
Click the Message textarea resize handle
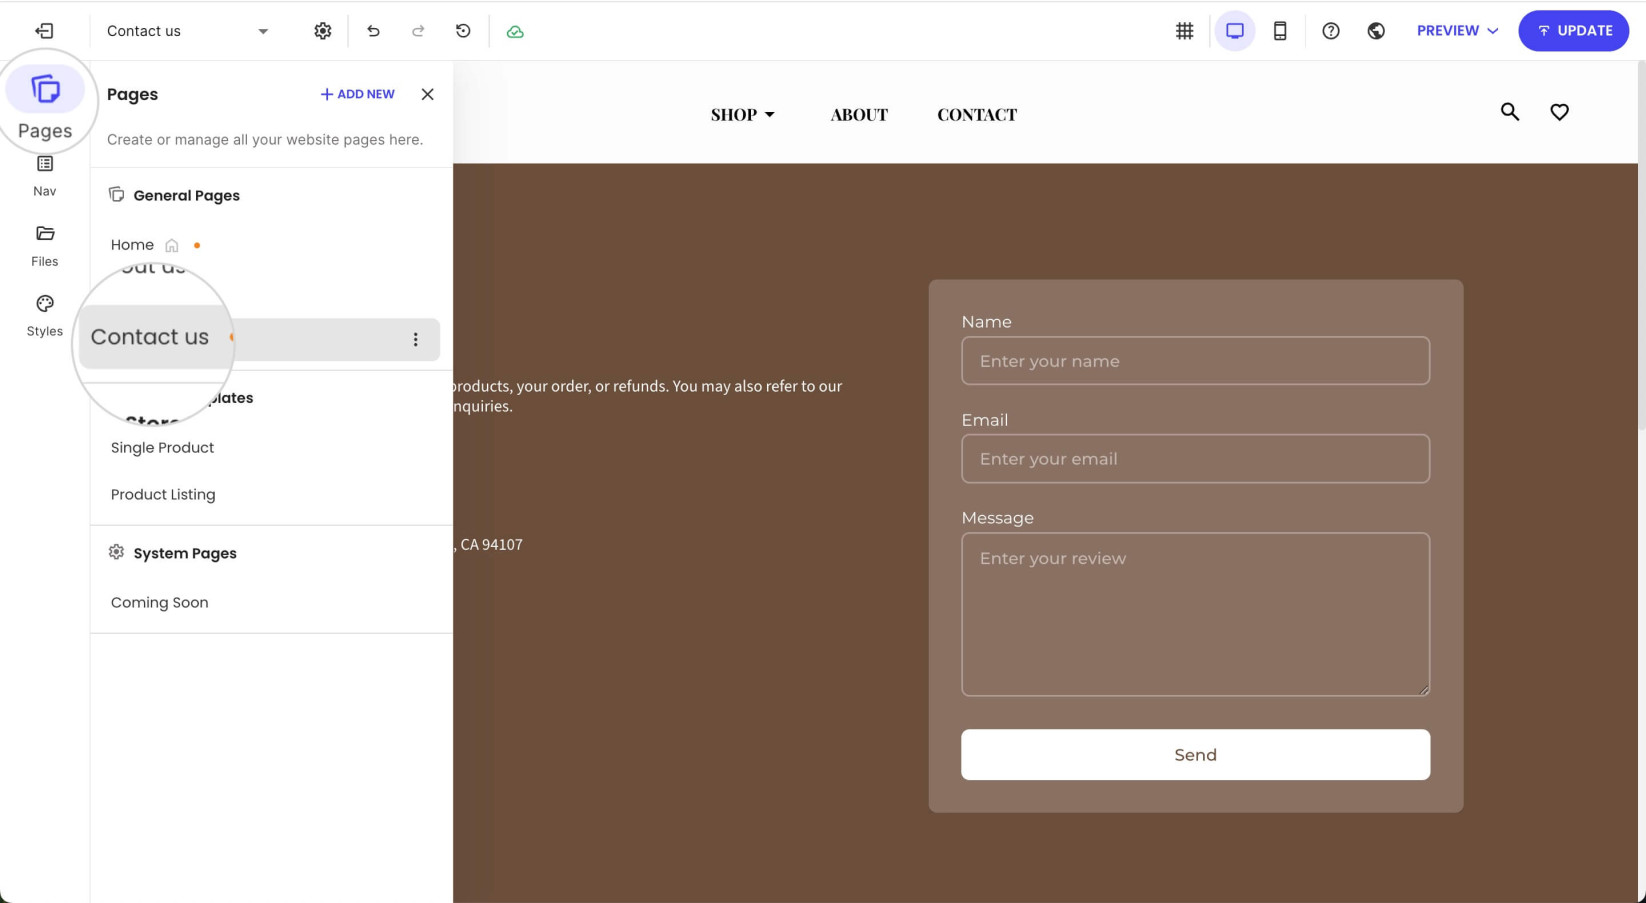[x=1424, y=690]
